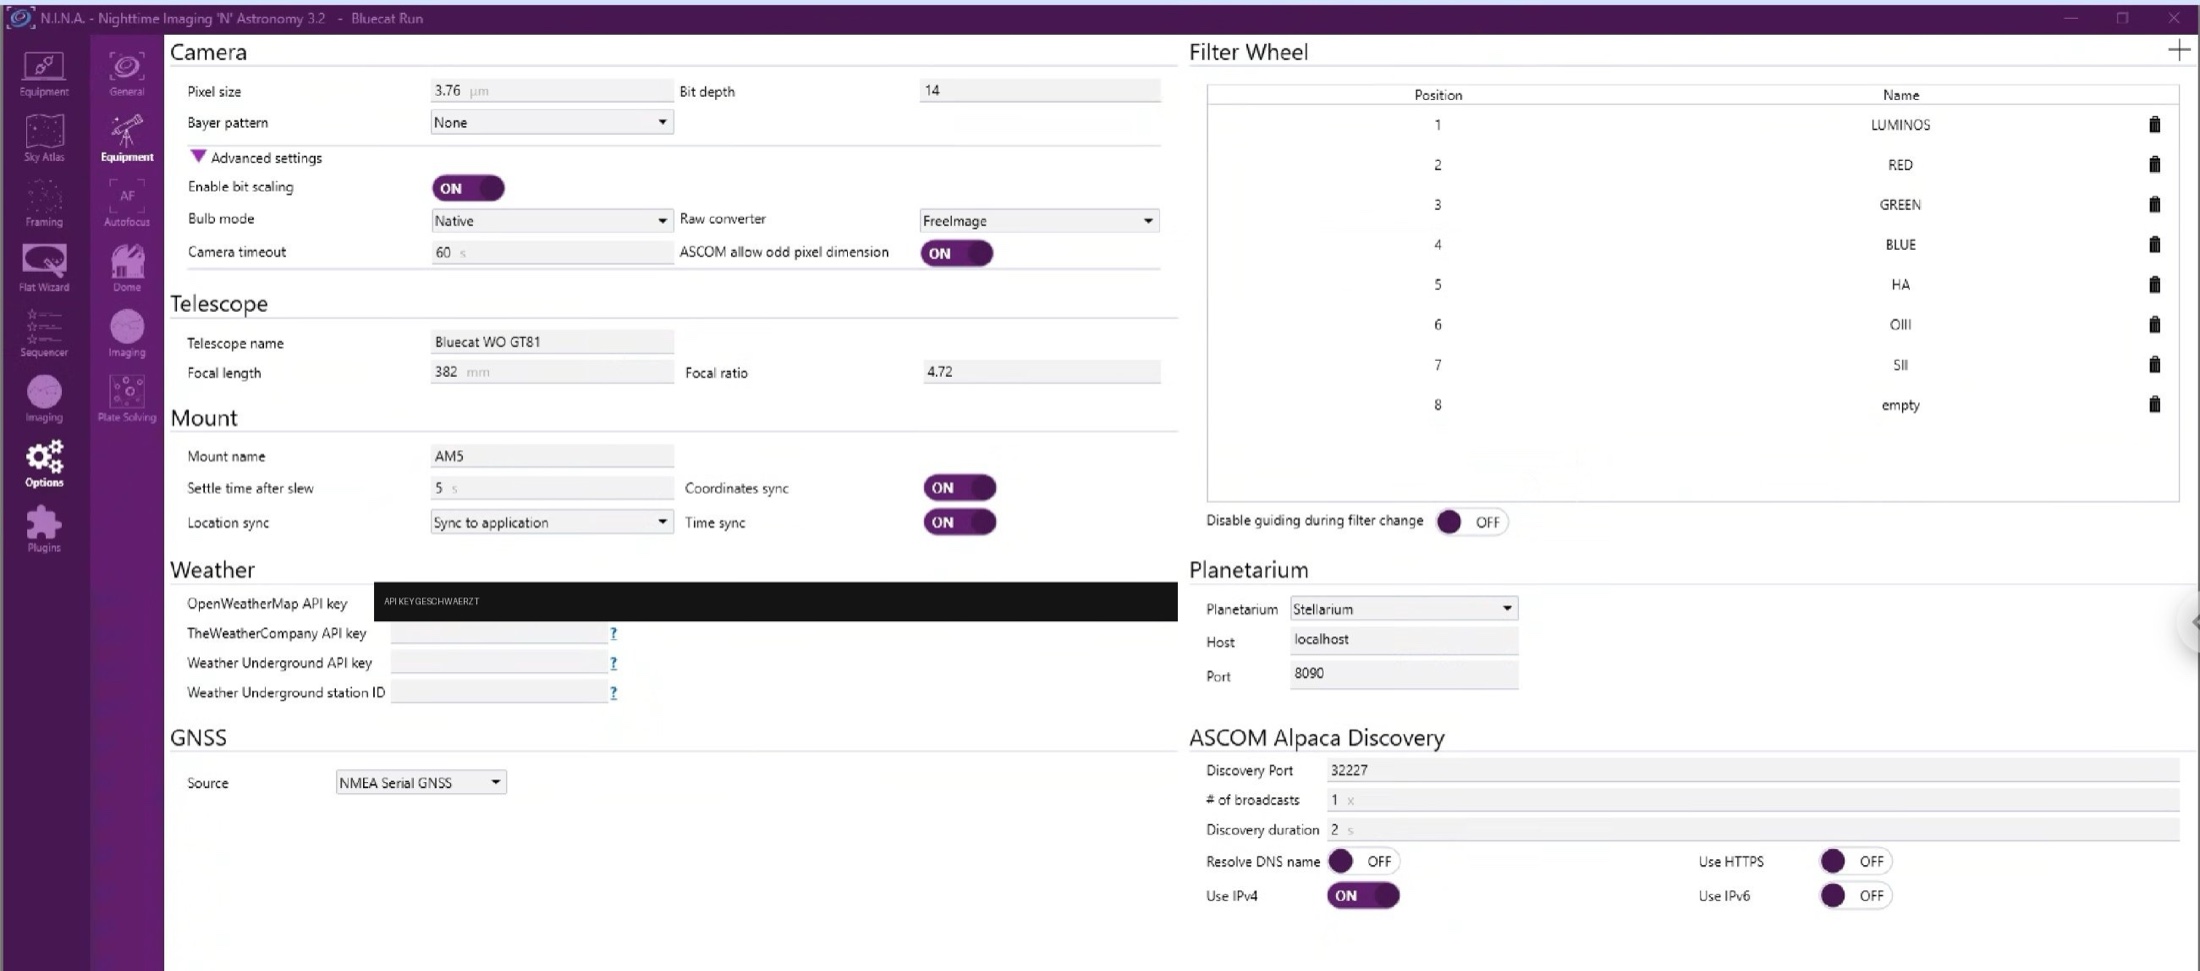This screenshot has width=2200, height=971.
Task: Toggle Use IPv4 switch
Action: click(1363, 896)
